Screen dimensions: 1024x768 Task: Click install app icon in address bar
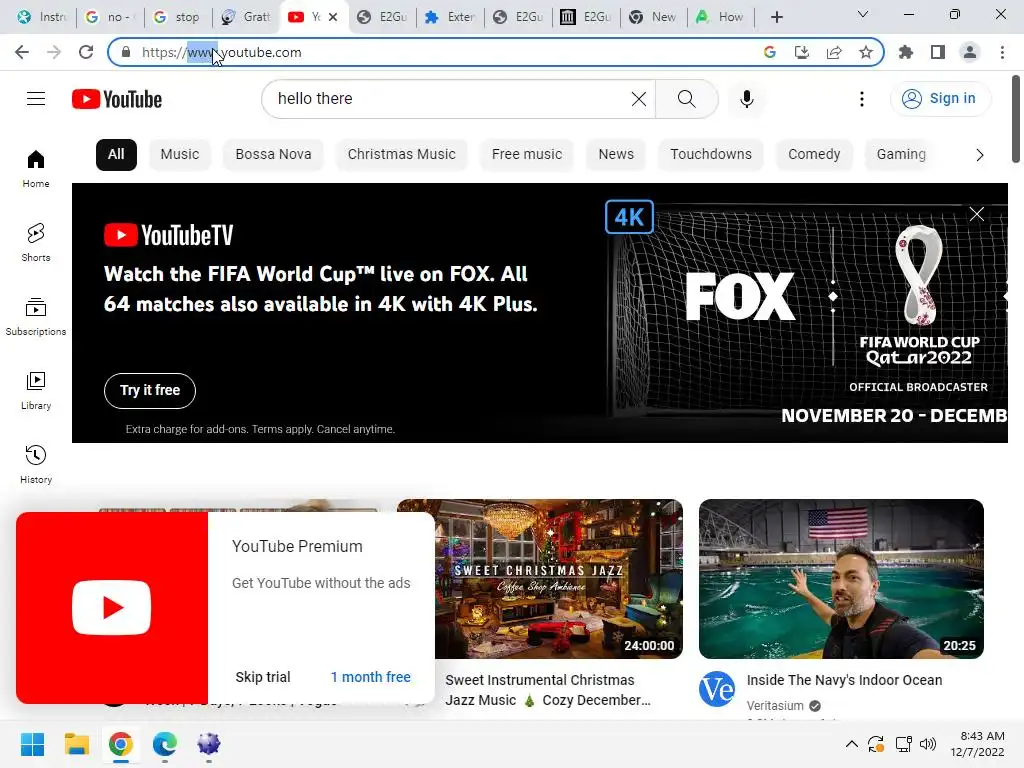click(802, 52)
